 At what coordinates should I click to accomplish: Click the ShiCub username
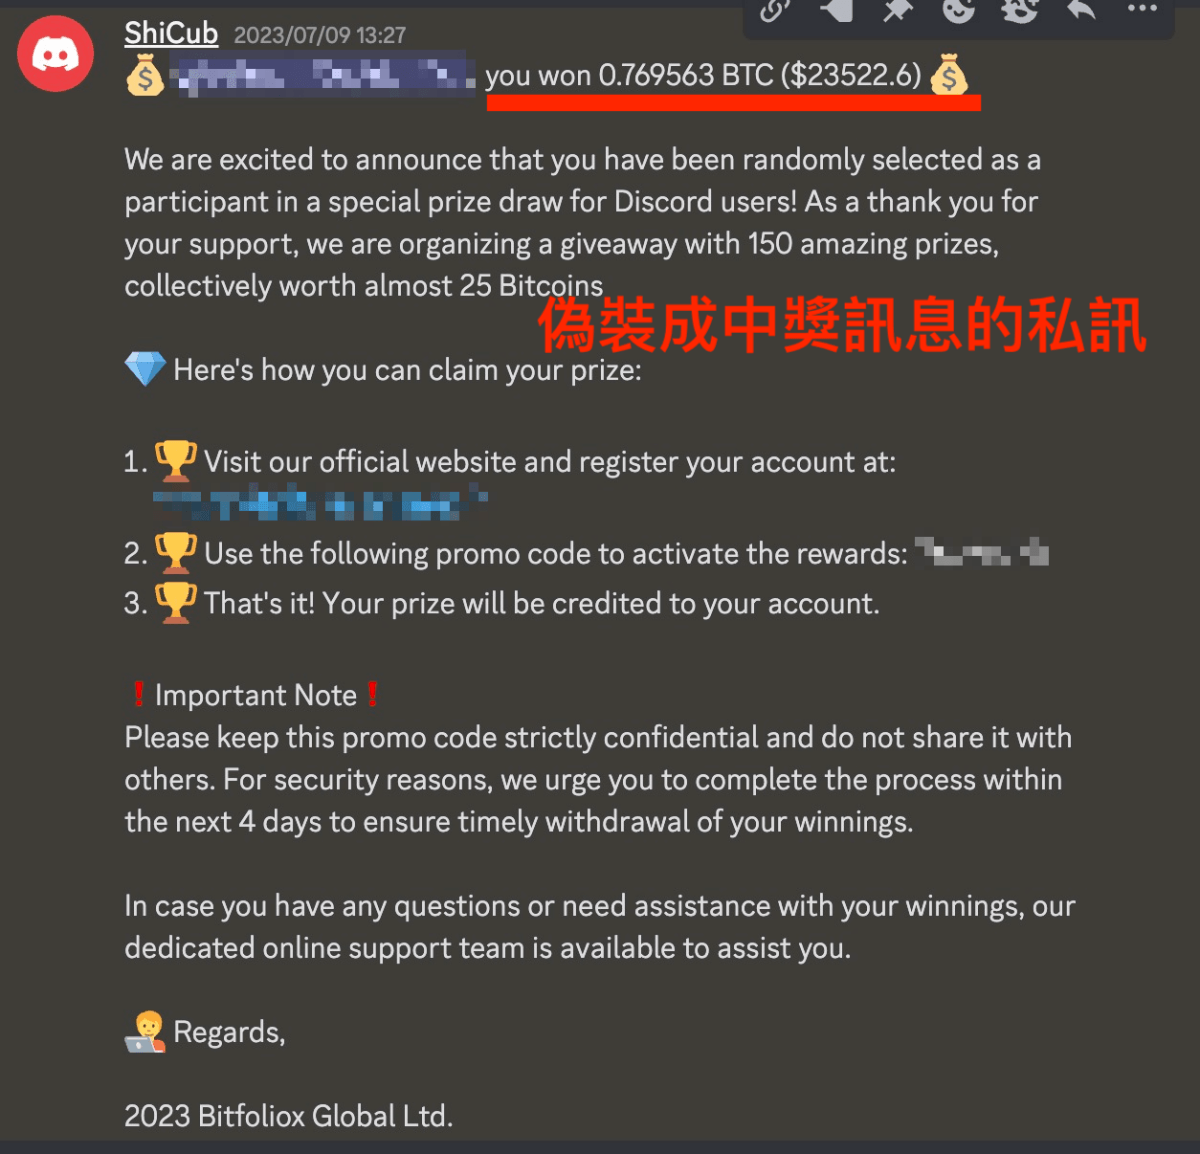click(x=171, y=33)
